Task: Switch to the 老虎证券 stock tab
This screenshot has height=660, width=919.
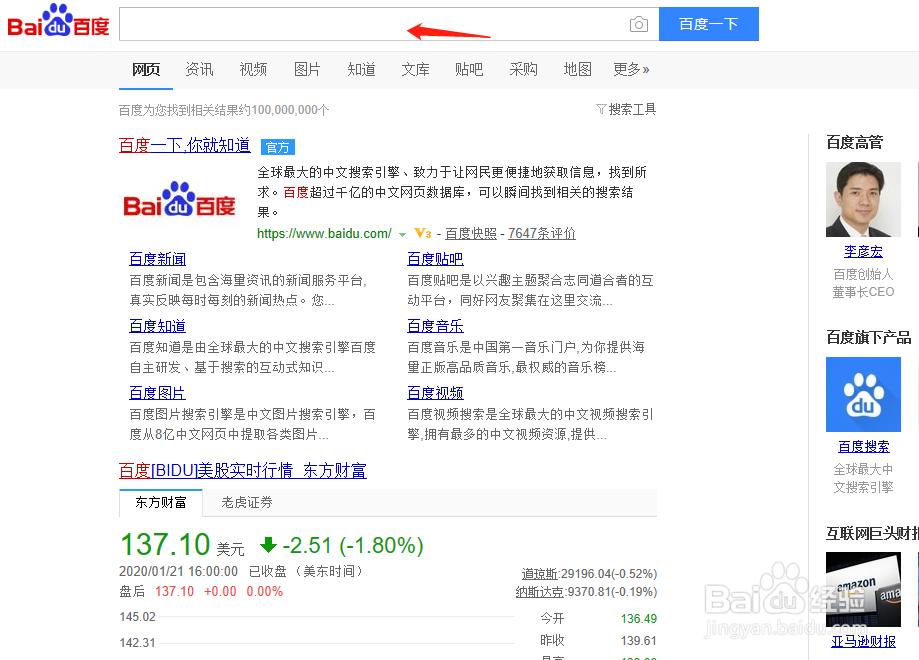Action: coord(247,502)
